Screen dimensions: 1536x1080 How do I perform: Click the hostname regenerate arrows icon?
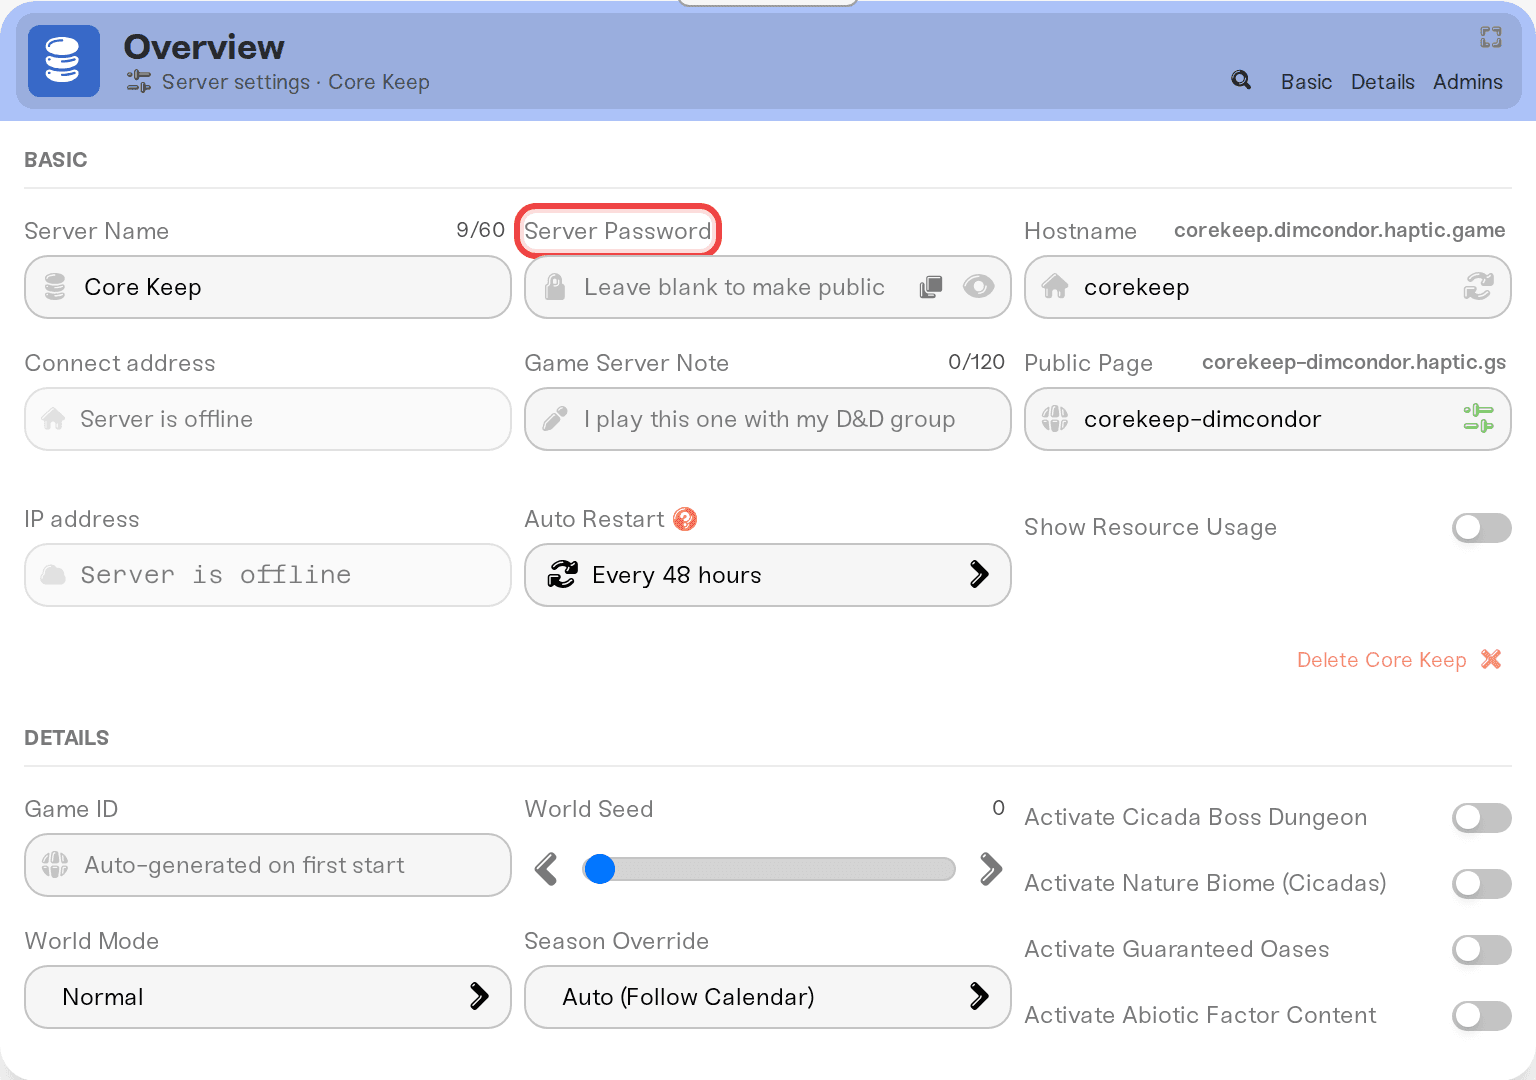pyautogui.click(x=1478, y=287)
